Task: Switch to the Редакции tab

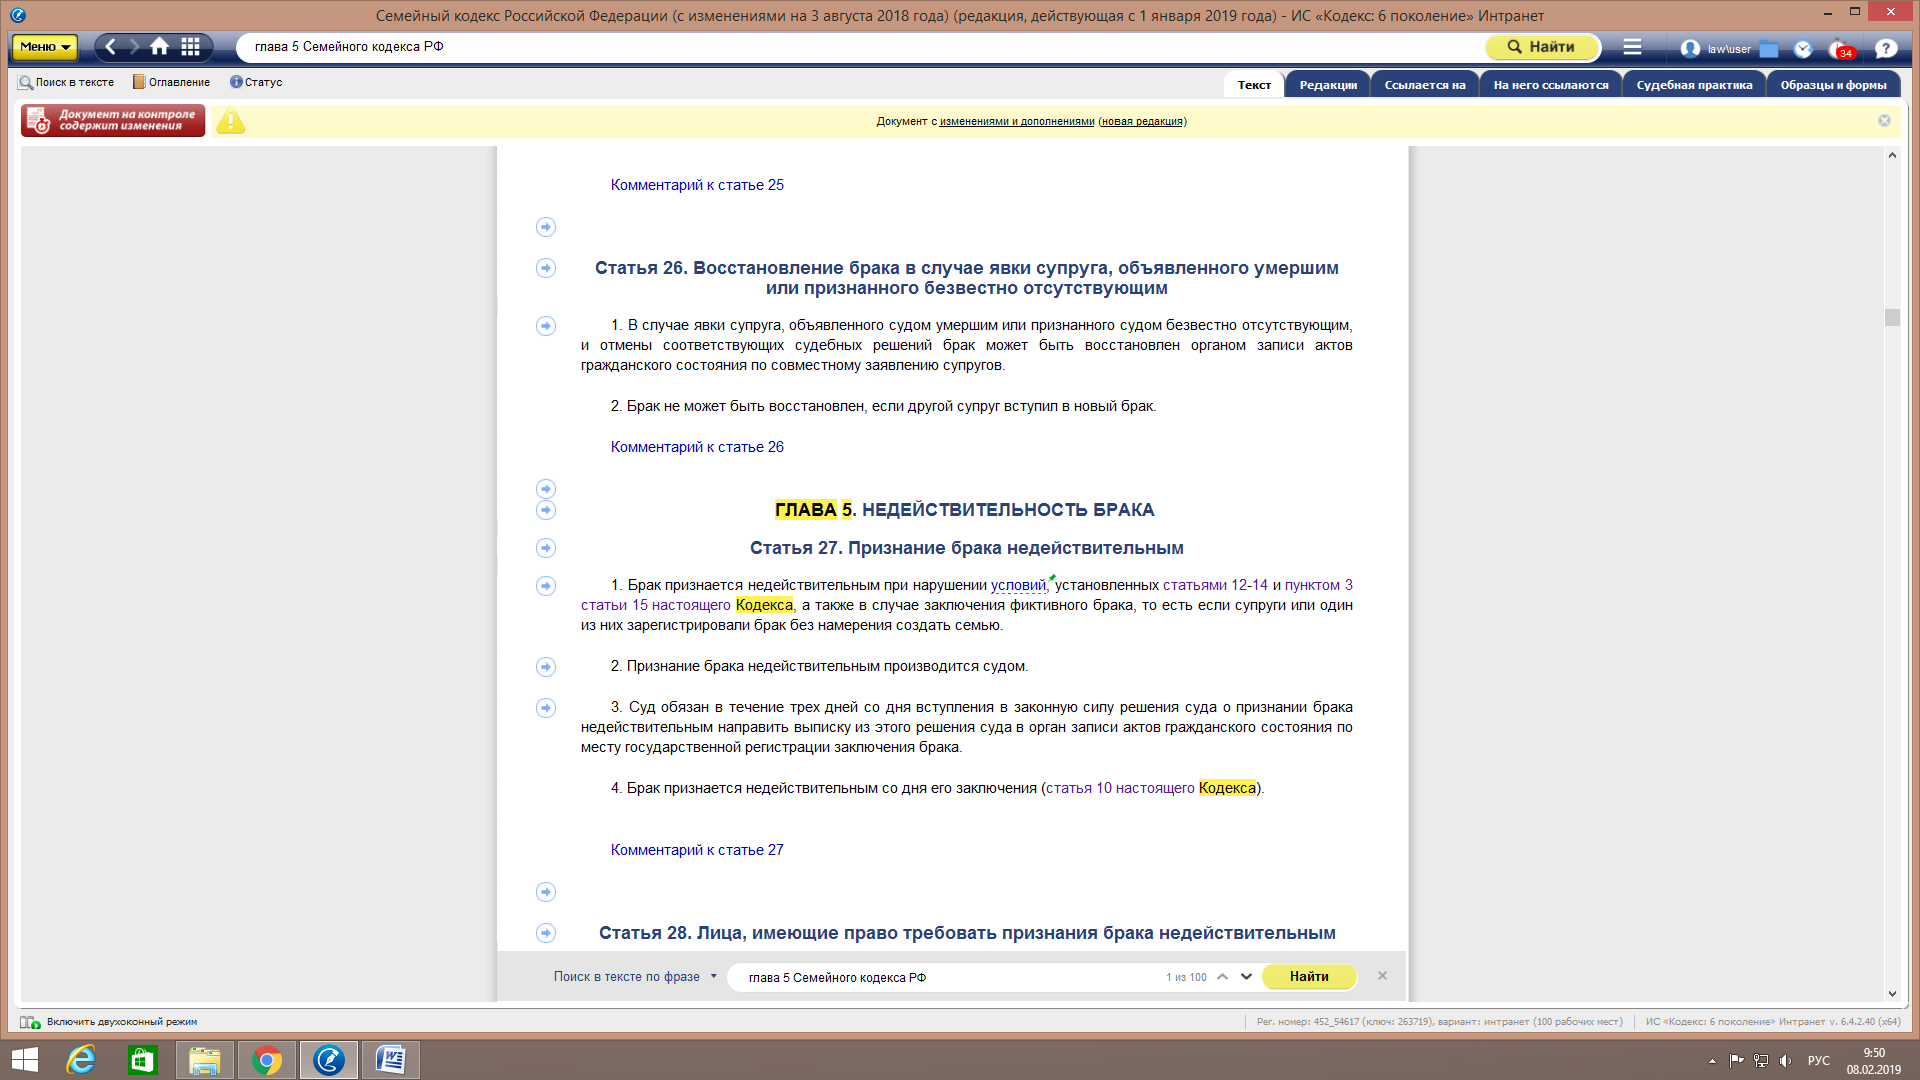Action: [1328, 85]
